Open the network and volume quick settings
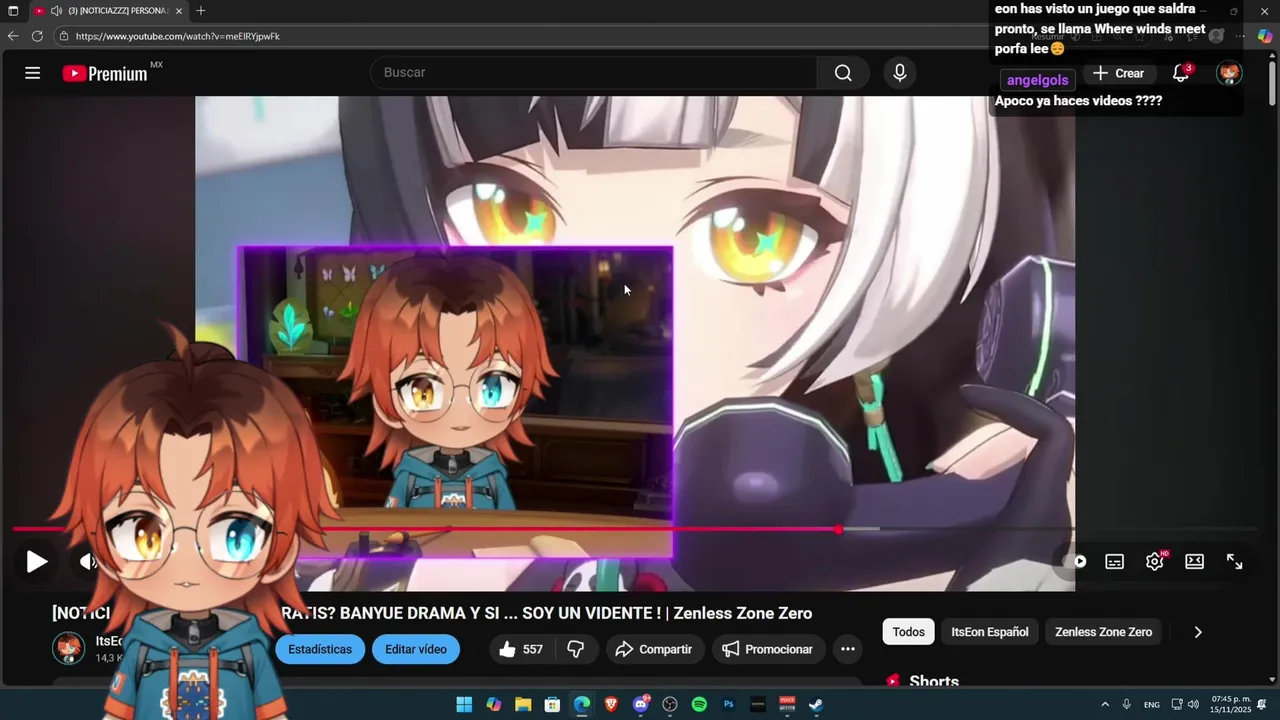The width and height of the screenshot is (1280, 720). (x=1185, y=704)
